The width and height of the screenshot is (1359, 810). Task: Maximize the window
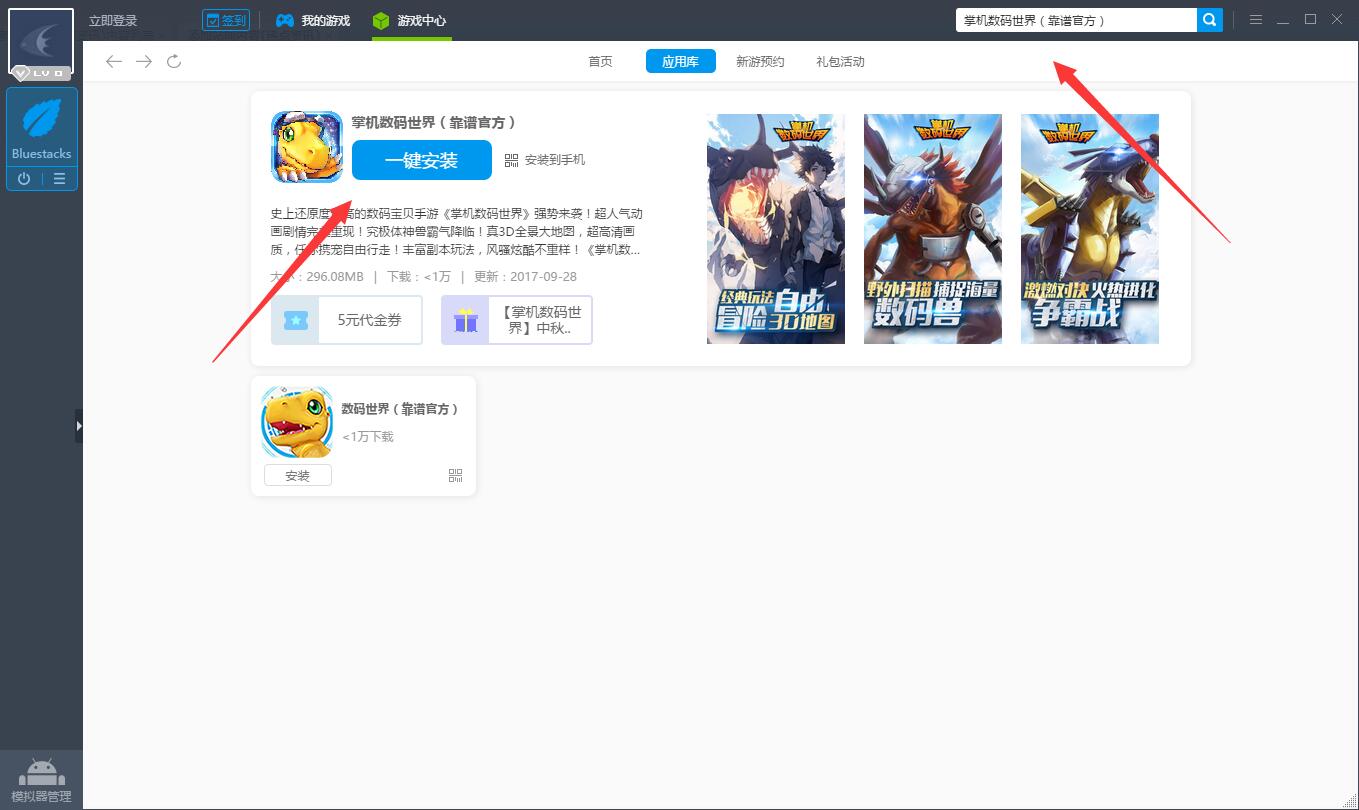tap(1310, 20)
